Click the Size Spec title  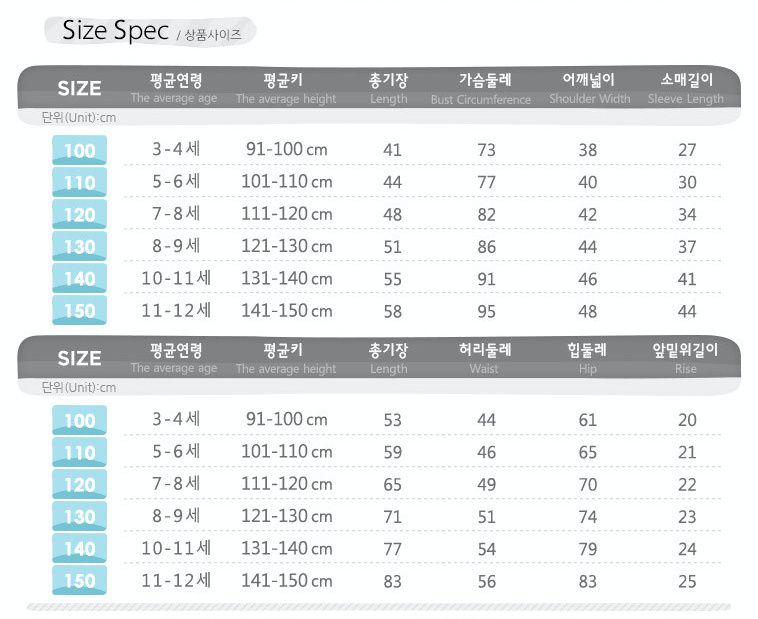tap(115, 31)
